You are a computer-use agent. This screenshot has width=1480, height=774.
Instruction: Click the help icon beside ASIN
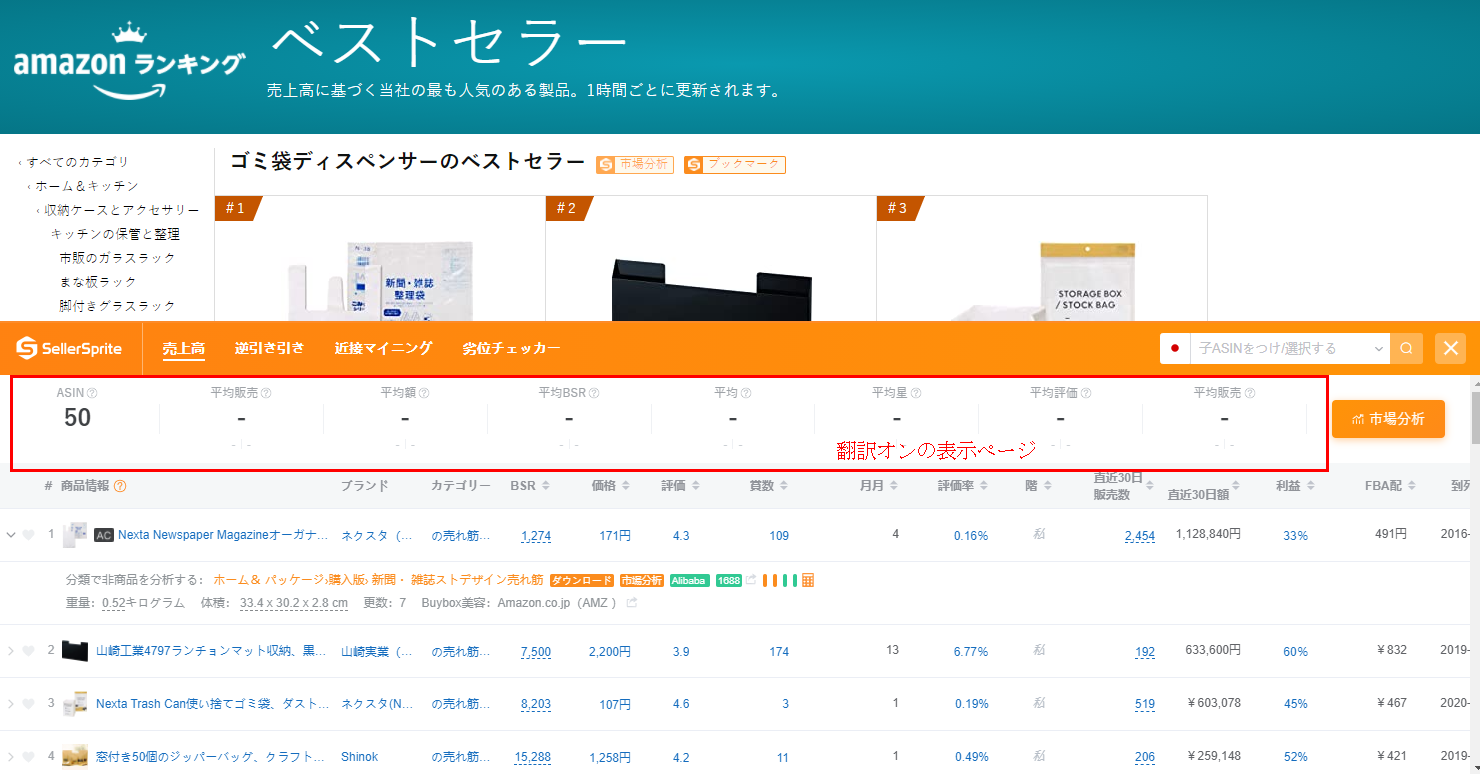[x=92, y=394]
